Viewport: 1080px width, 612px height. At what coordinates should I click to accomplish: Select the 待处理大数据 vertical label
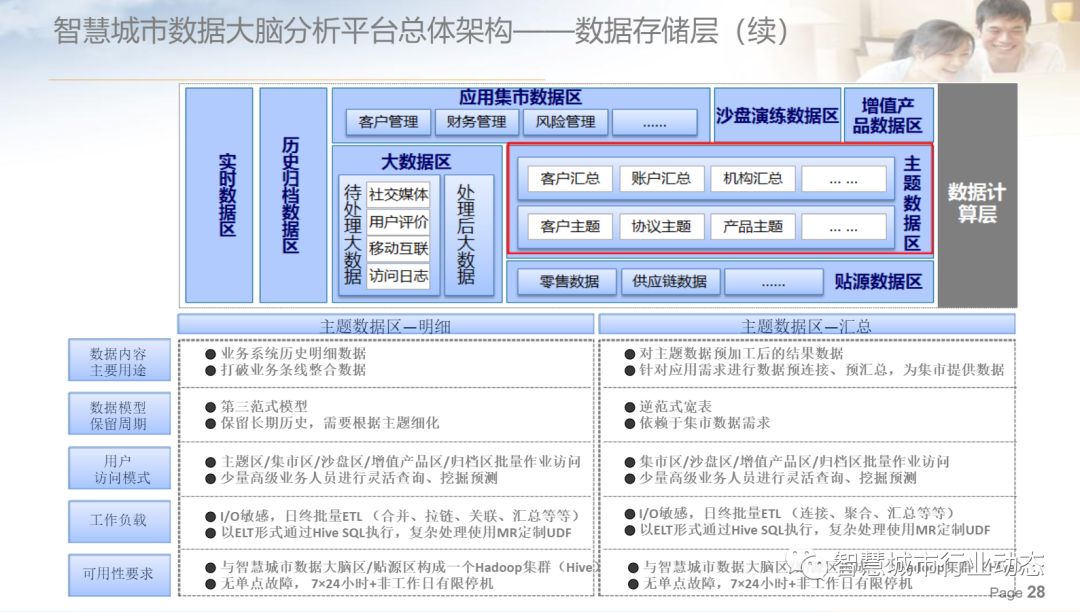point(352,234)
